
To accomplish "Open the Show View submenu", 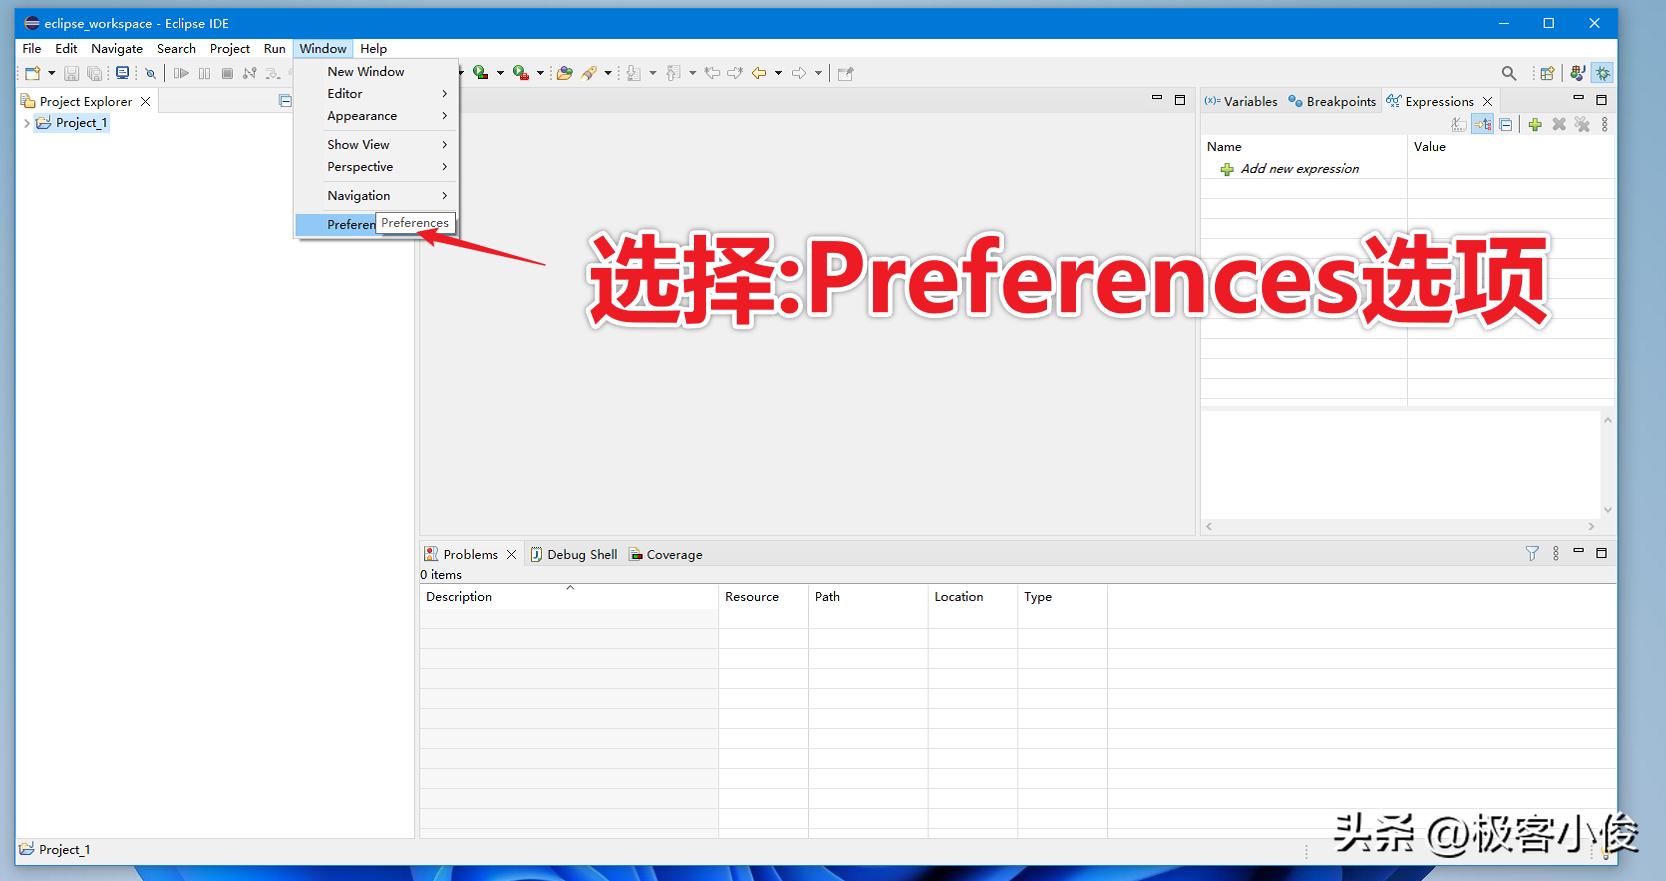I will point(376,144).
